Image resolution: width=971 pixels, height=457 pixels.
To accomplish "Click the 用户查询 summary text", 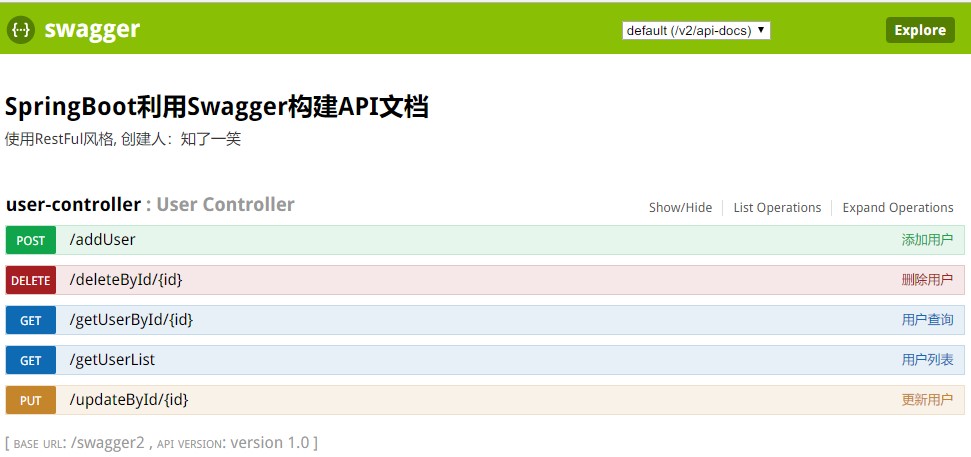I will click(x=927, y=320).
